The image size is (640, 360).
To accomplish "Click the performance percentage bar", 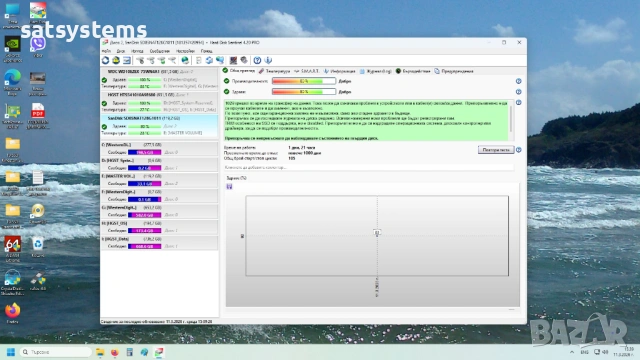I will click(x=304, y=81).
